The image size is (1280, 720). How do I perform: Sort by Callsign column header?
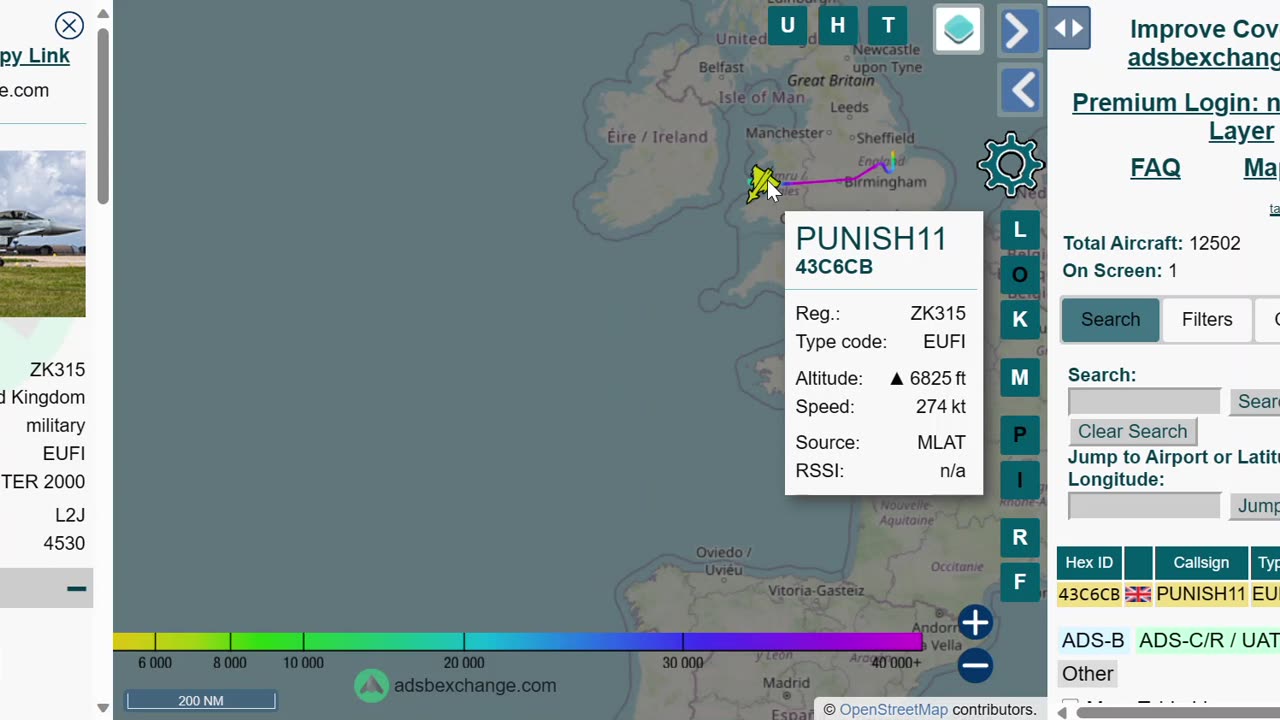1201,563
